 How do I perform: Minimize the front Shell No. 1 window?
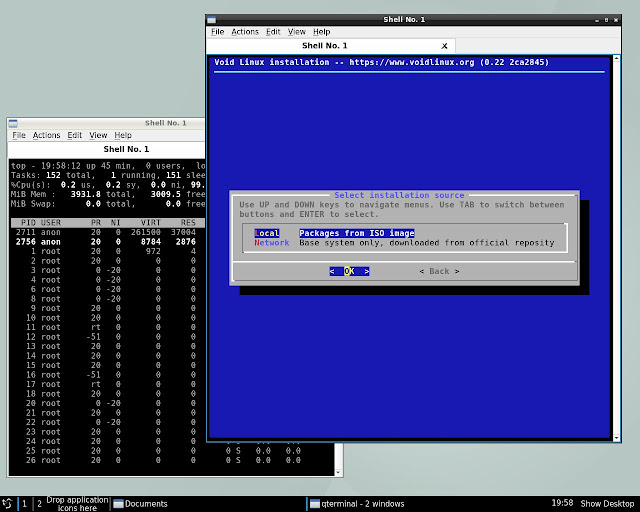(597, 20)
